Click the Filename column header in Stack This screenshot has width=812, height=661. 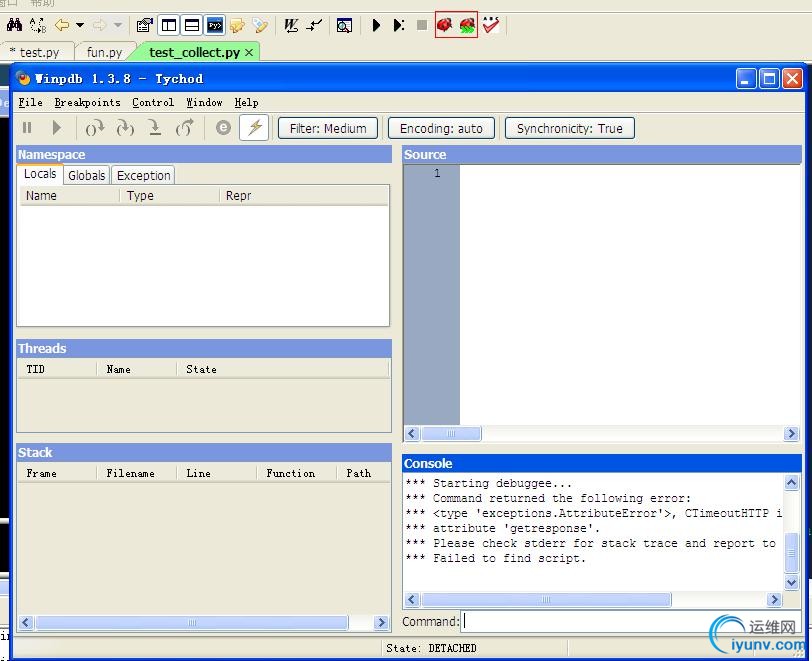click(x=137, y=473)
